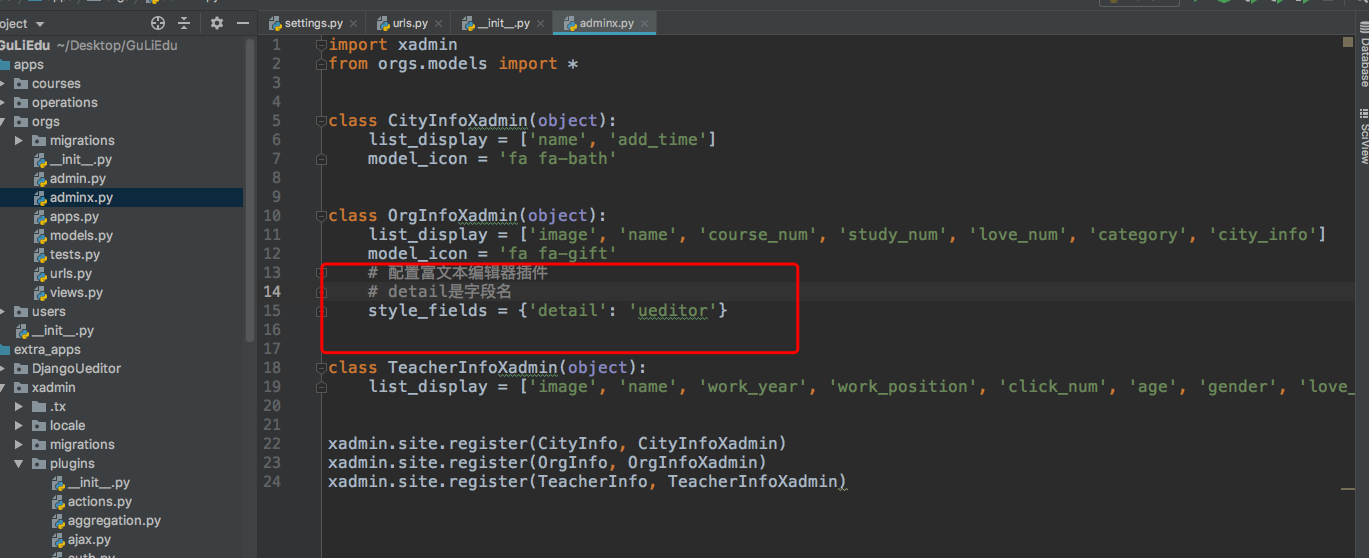This screenshot has height=558, width=1369.
Task: Click line number 24 in gutter
Action: pos(273,481)
